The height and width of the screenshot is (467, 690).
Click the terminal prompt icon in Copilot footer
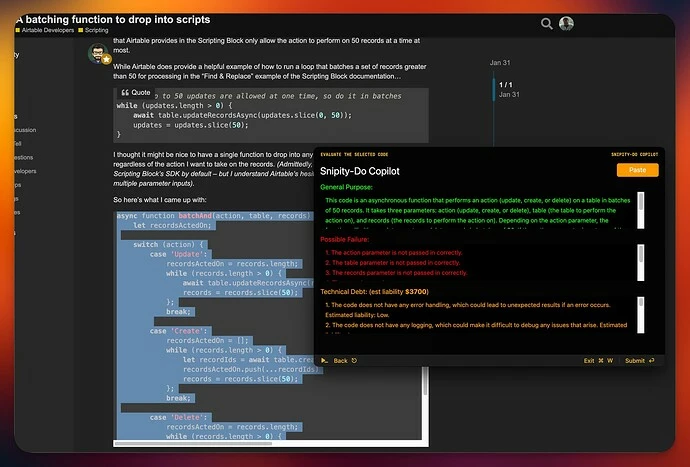324,360
